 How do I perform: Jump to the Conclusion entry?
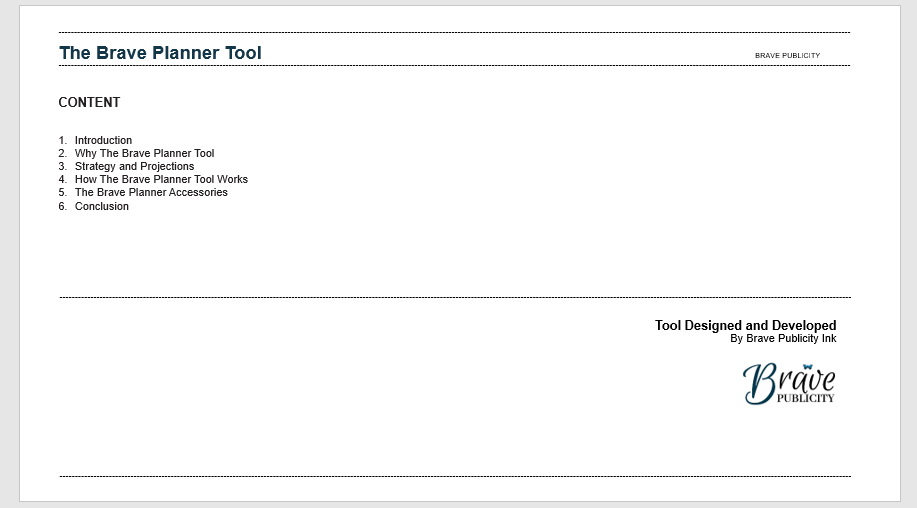click(102, 207)
